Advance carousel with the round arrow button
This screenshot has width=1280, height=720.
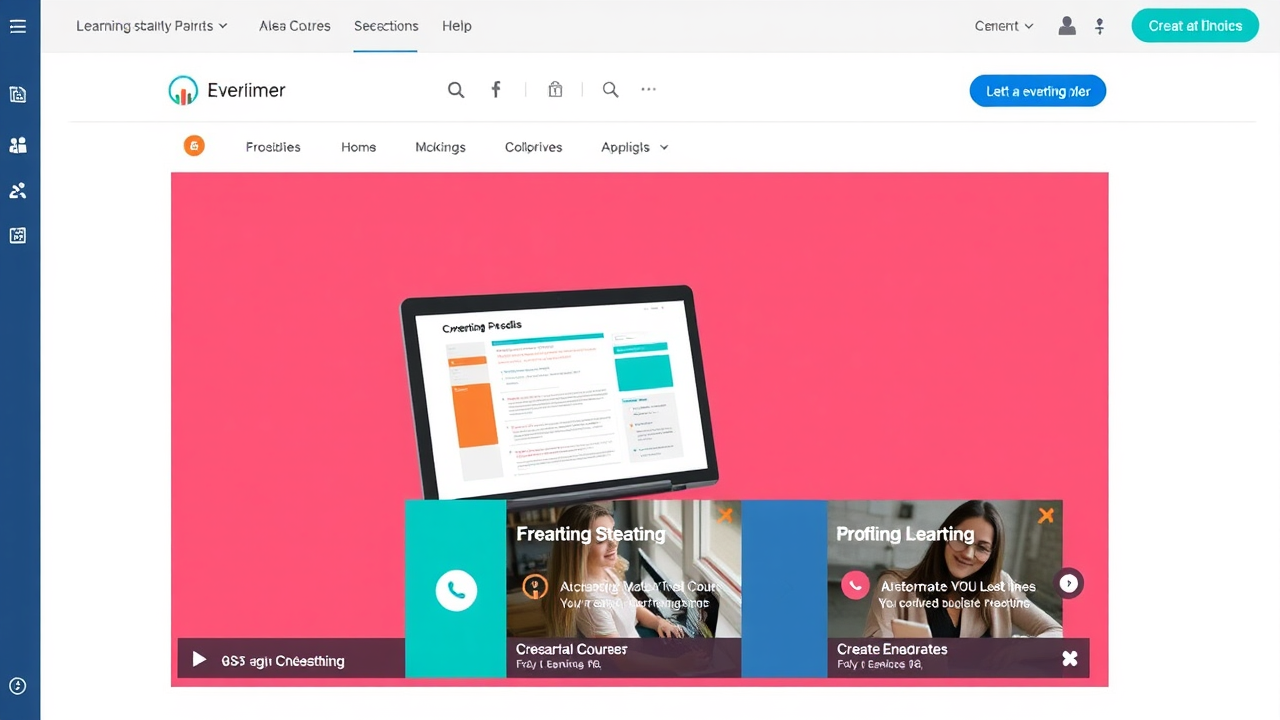(x=1069, y=583)
